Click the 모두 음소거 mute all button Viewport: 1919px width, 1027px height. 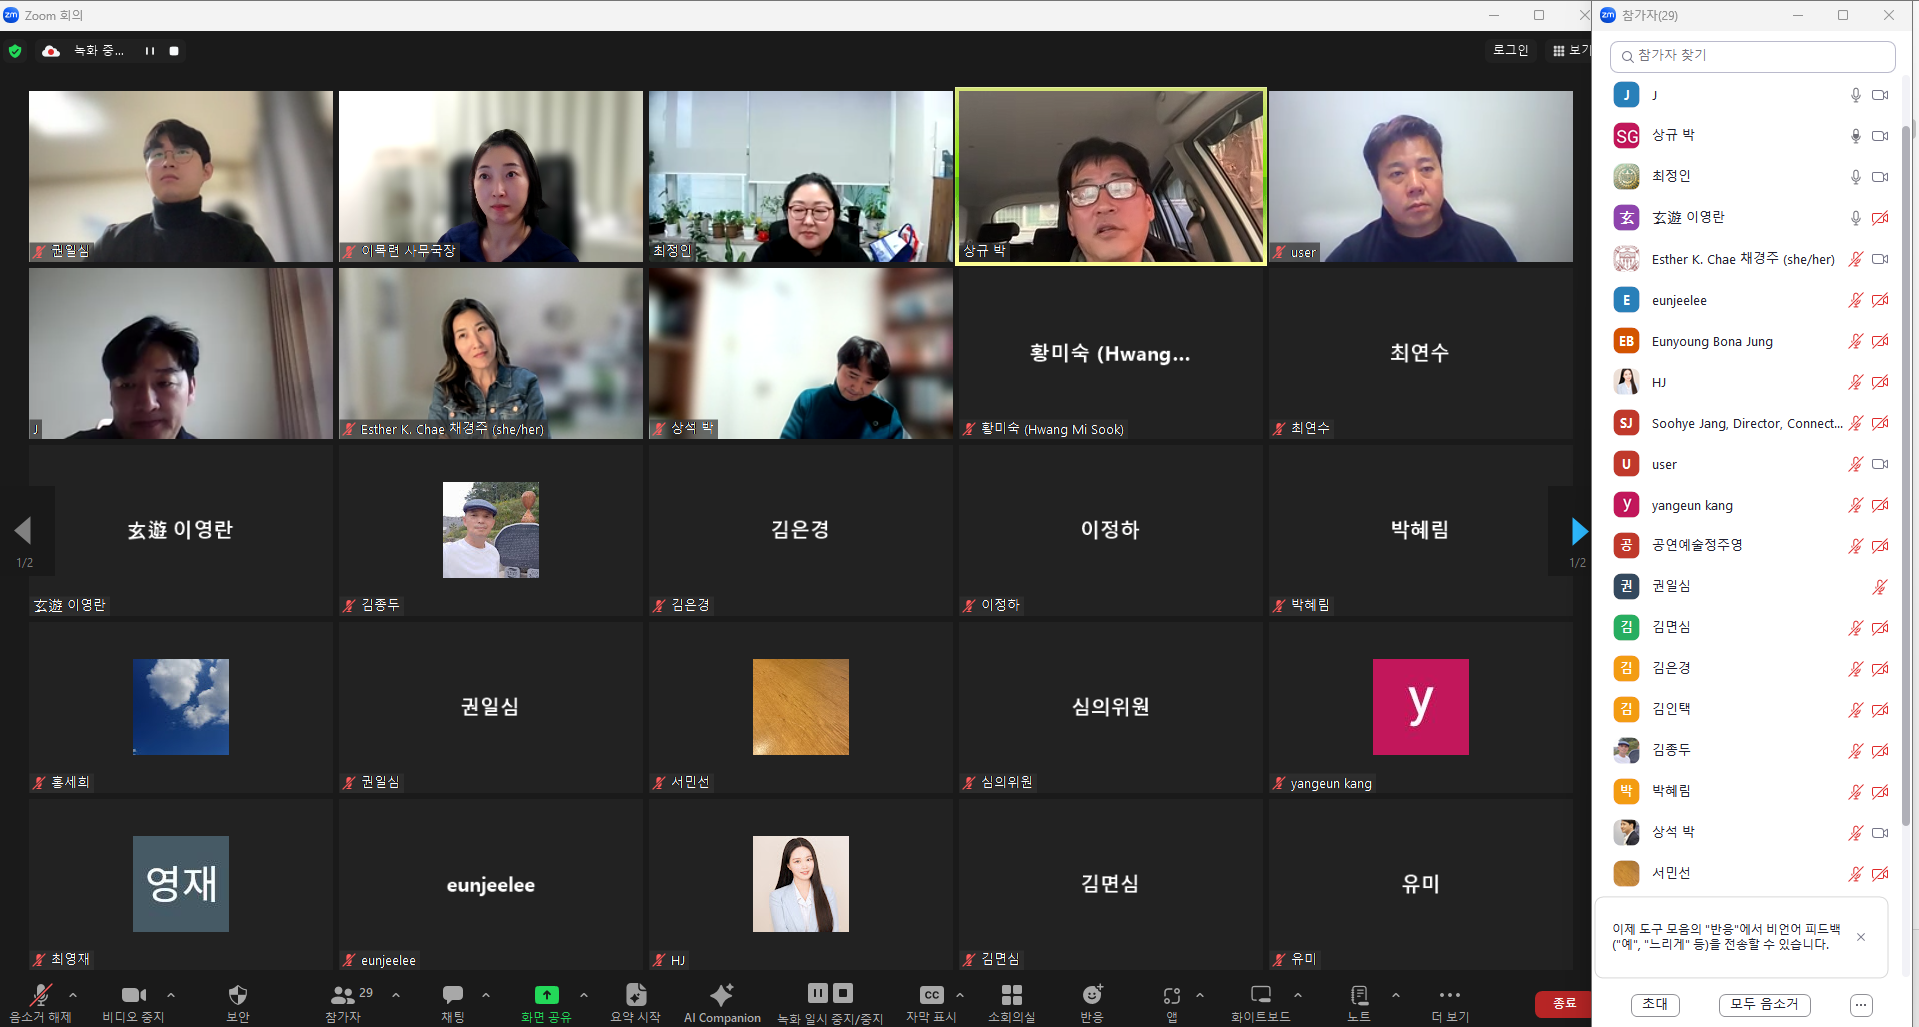click(1764, 1004)
